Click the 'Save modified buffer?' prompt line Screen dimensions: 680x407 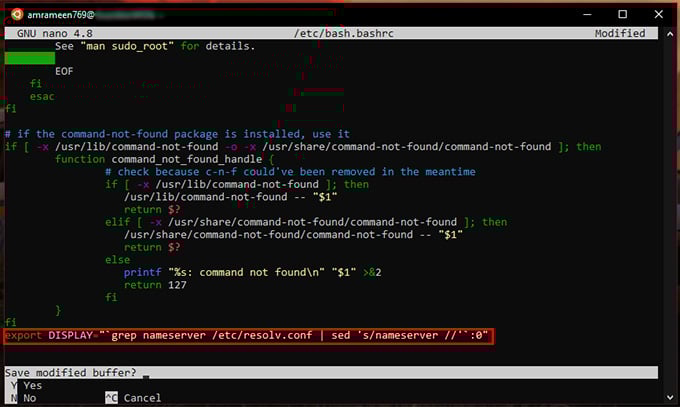[x=331, y=372]
